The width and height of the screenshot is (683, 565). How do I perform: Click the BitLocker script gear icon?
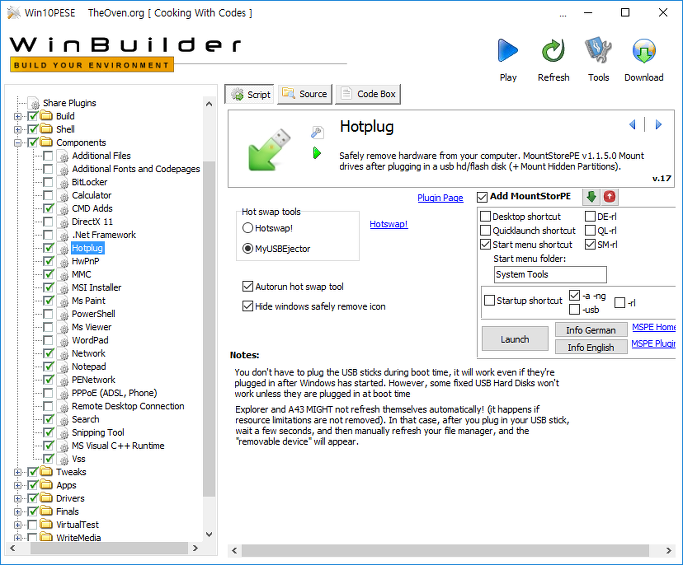click(x=64, y=183)
